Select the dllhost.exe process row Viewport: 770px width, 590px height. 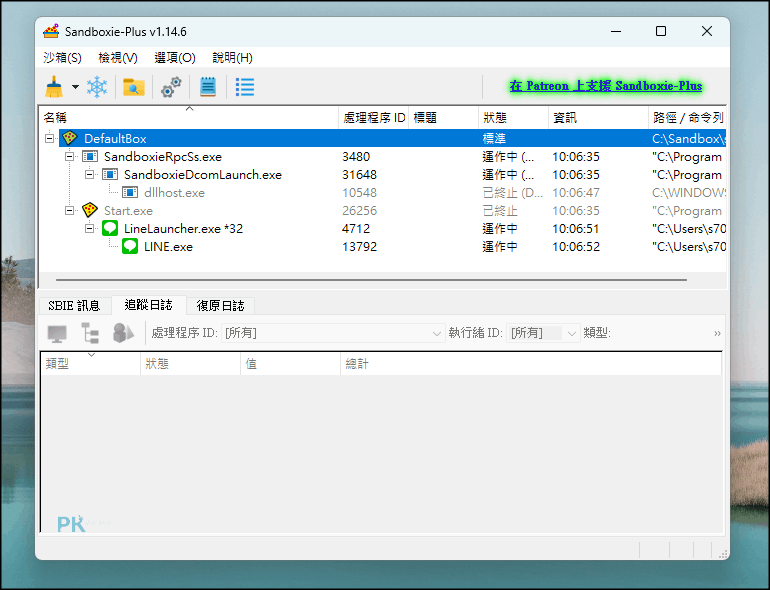pyautogui.click(x=382, y=193)
